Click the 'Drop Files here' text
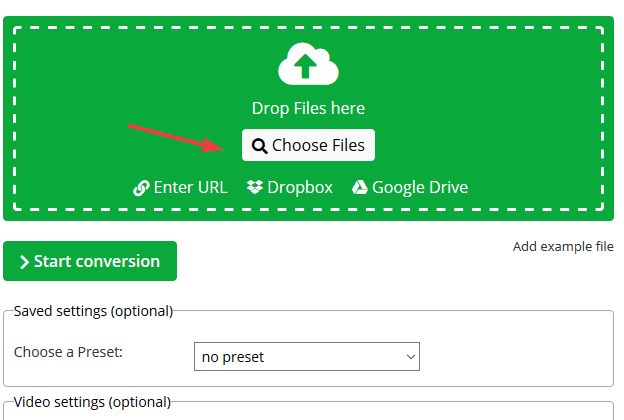624x420 pixels. 308,108
